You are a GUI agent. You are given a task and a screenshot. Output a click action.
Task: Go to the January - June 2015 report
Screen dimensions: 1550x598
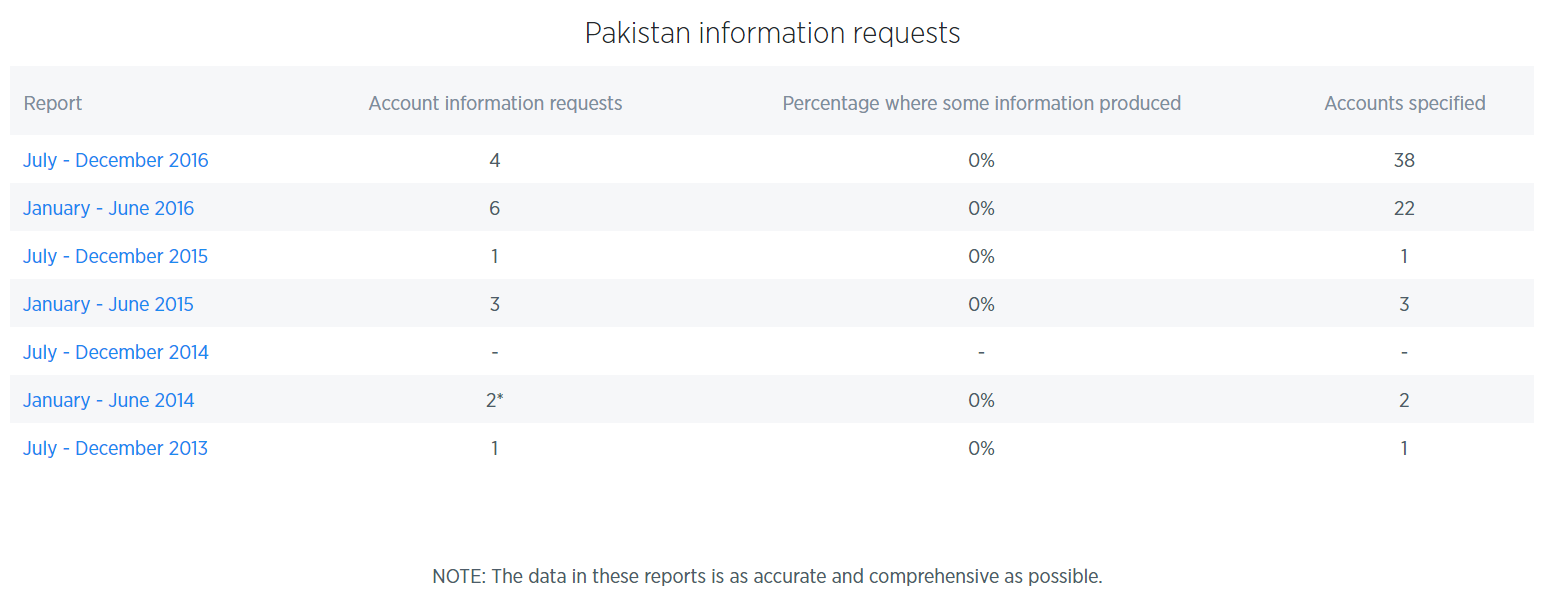pos(109,304)
